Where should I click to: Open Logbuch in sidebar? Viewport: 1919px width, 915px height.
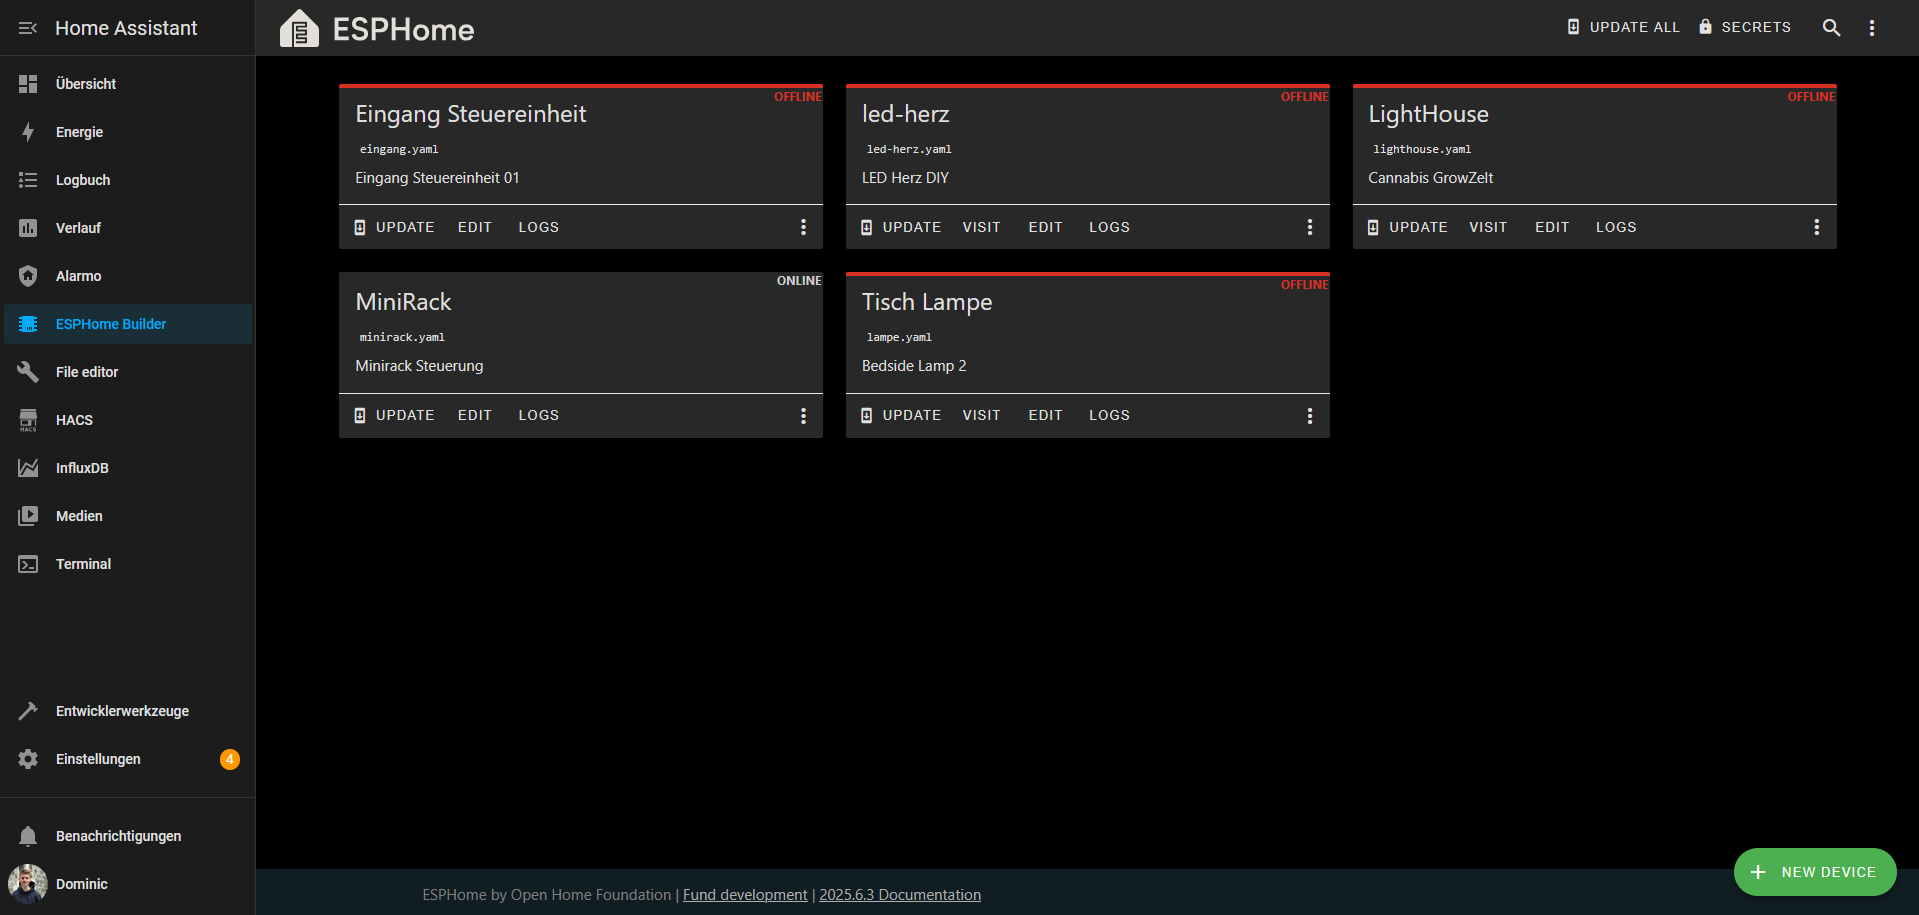coord(128,180)
